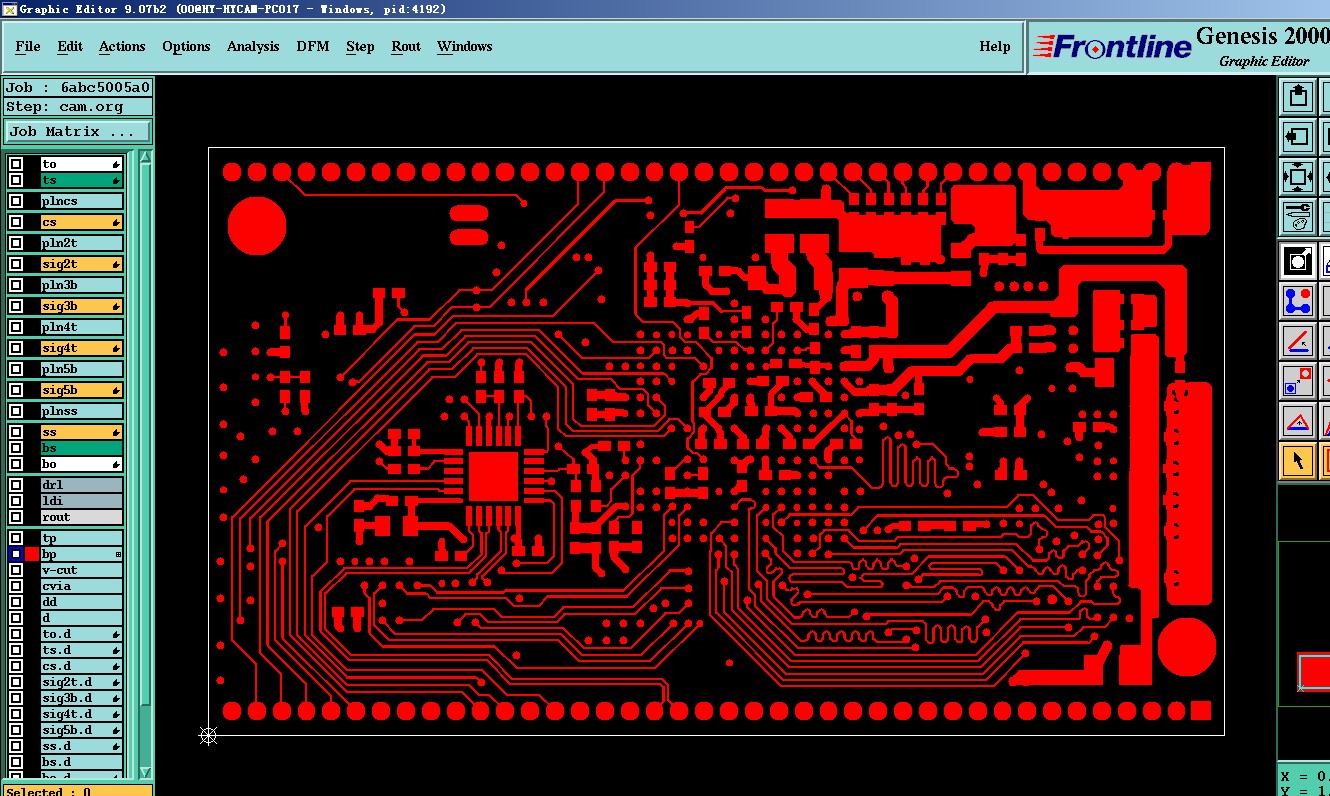Click the Job 6abc5005a0 label
The image size is (1330, 796).
pyautogui.click(x=78, y=87)
